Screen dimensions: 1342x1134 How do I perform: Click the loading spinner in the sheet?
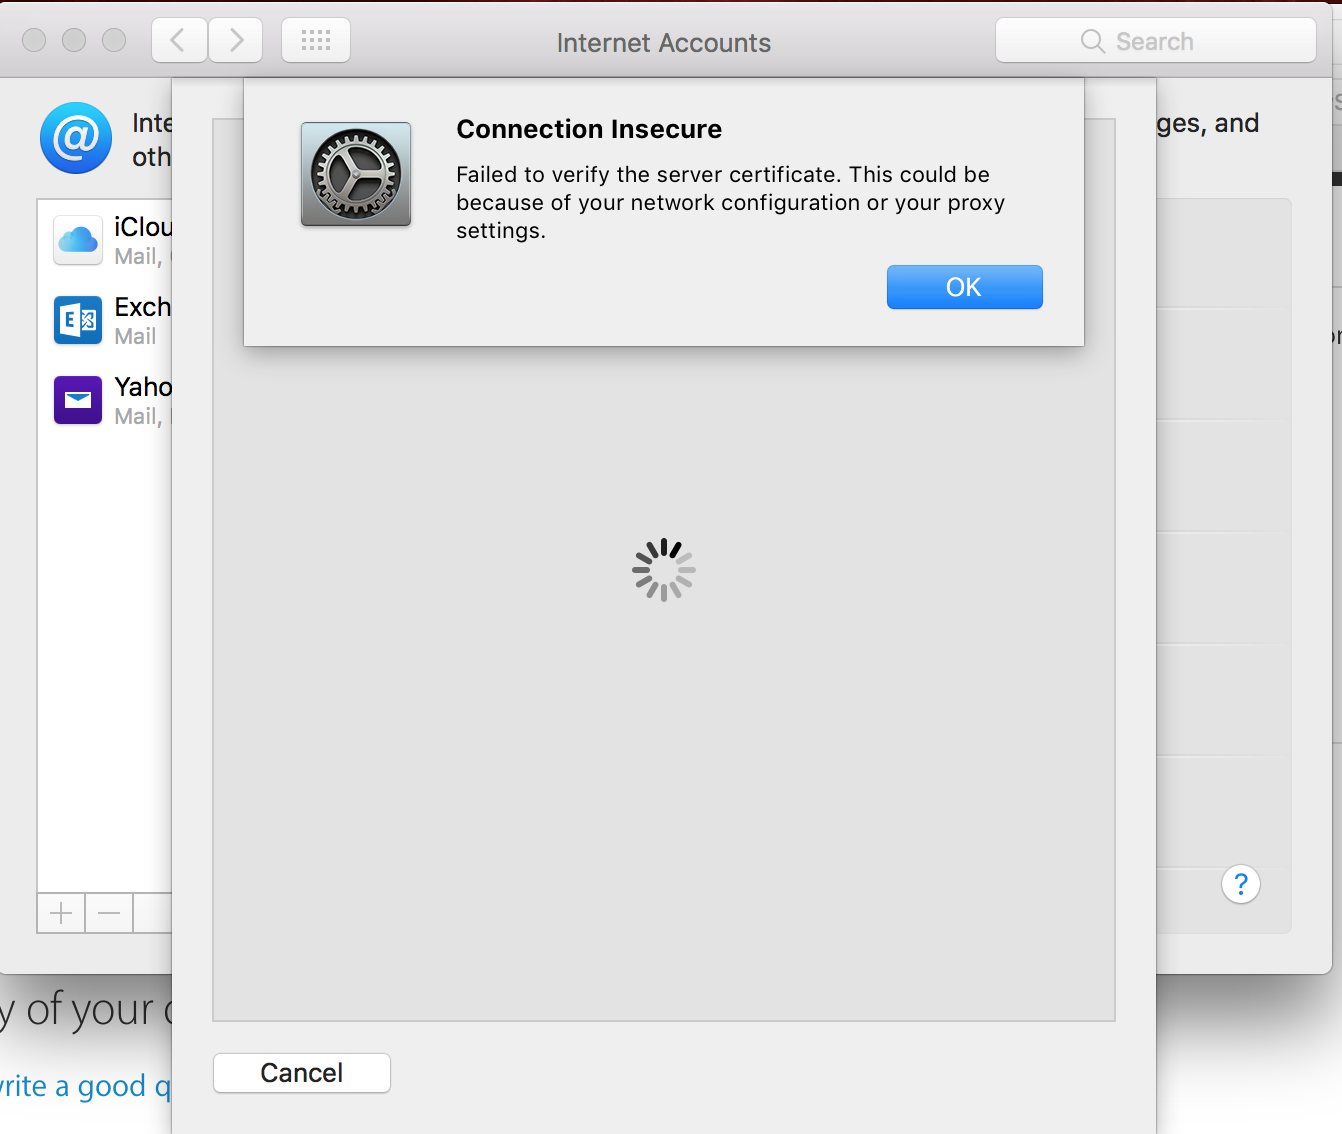point(663,569)
